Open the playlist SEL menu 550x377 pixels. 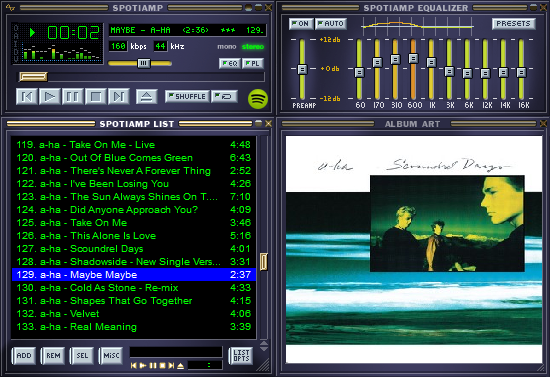[82, 356]
